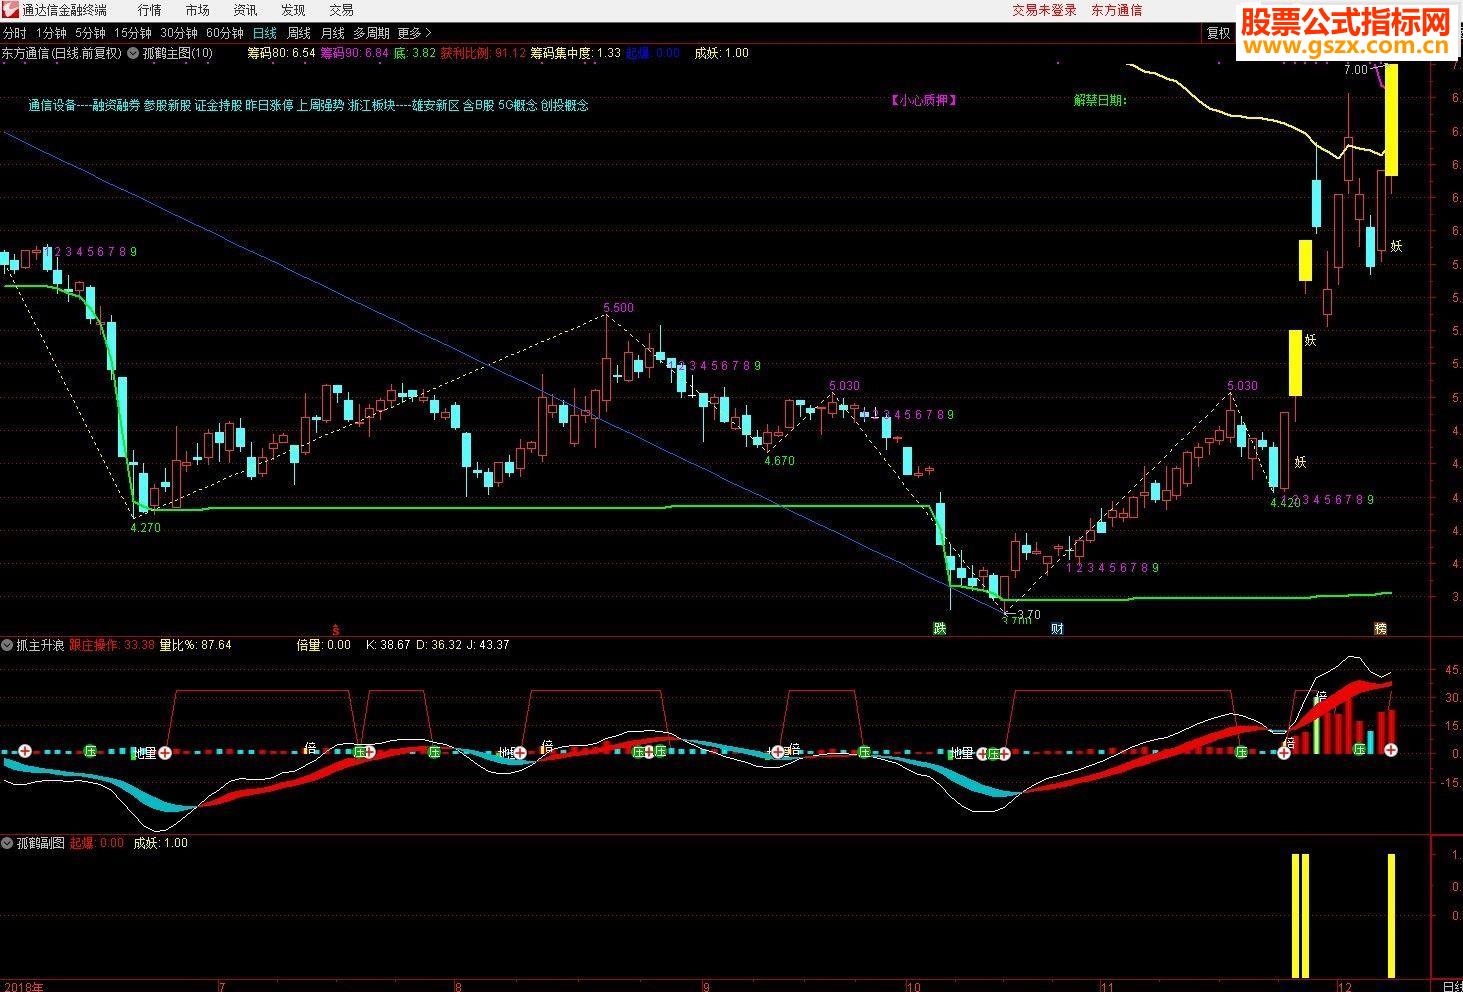Viewport: 1463px width, 992px height.
Task: Click the rightmost red plus marker
Action: click(x=1390, y=750)
